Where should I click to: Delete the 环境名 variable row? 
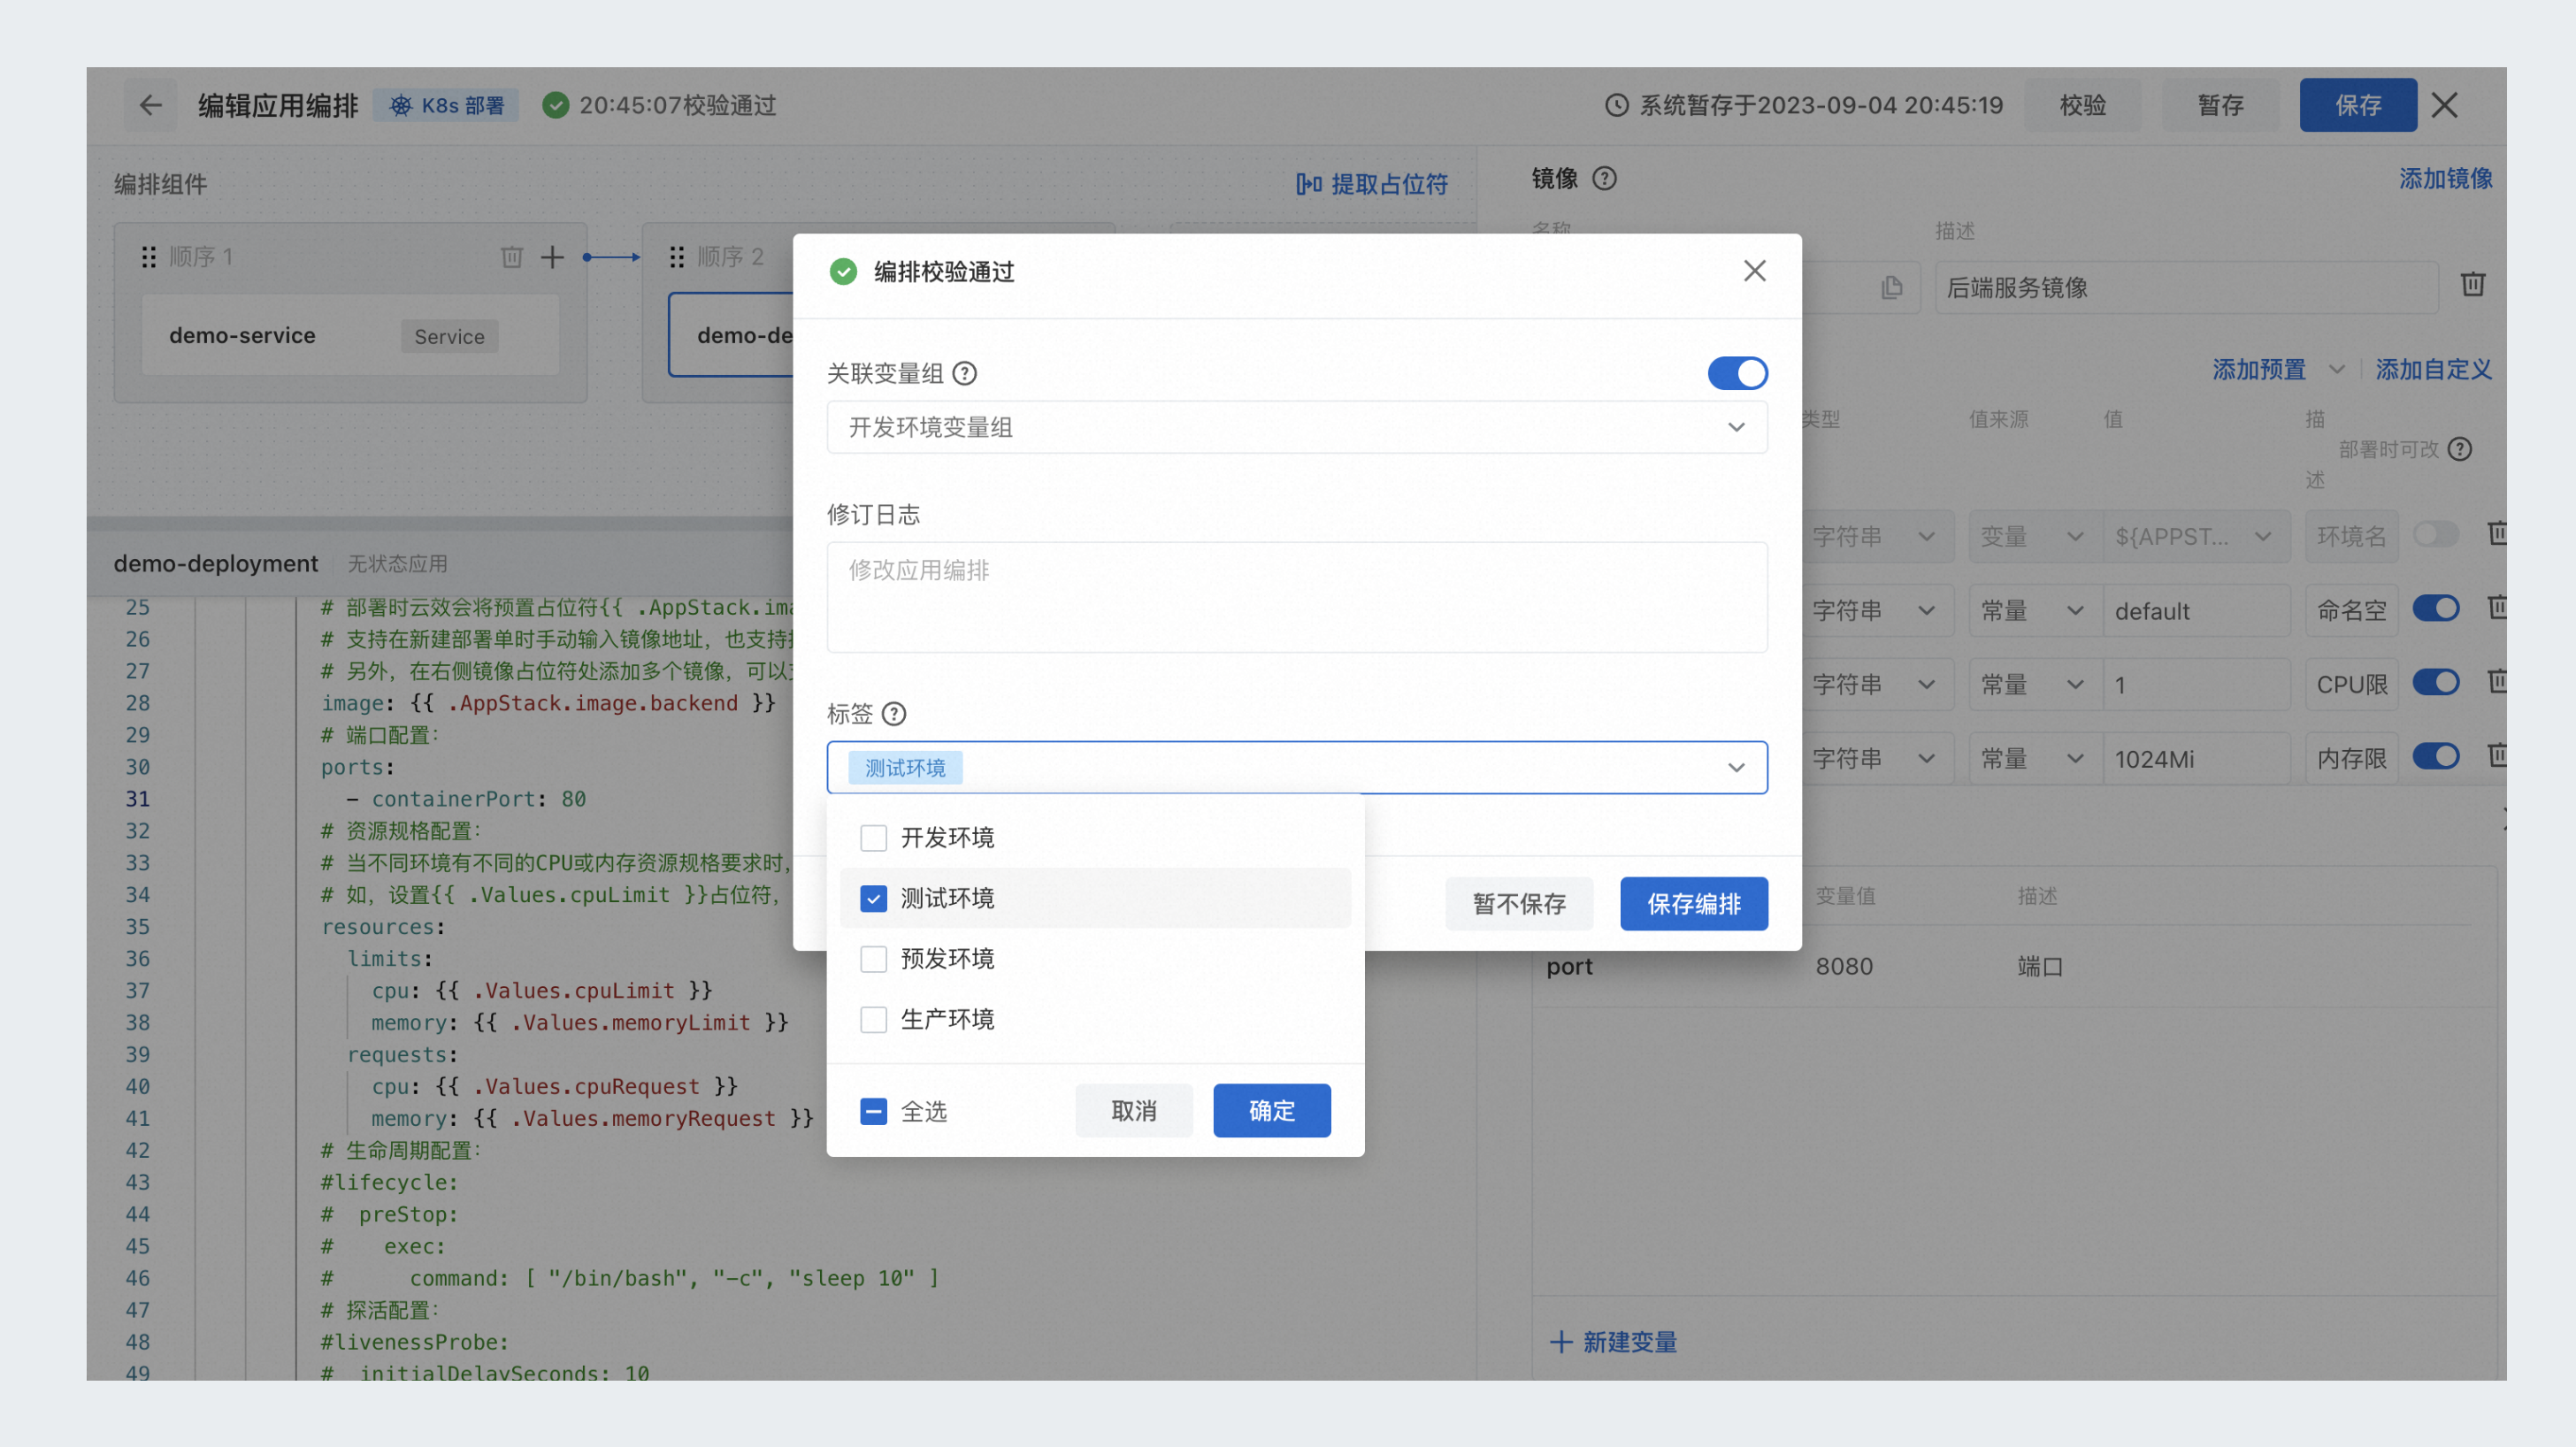click(x=2497, y=534)
